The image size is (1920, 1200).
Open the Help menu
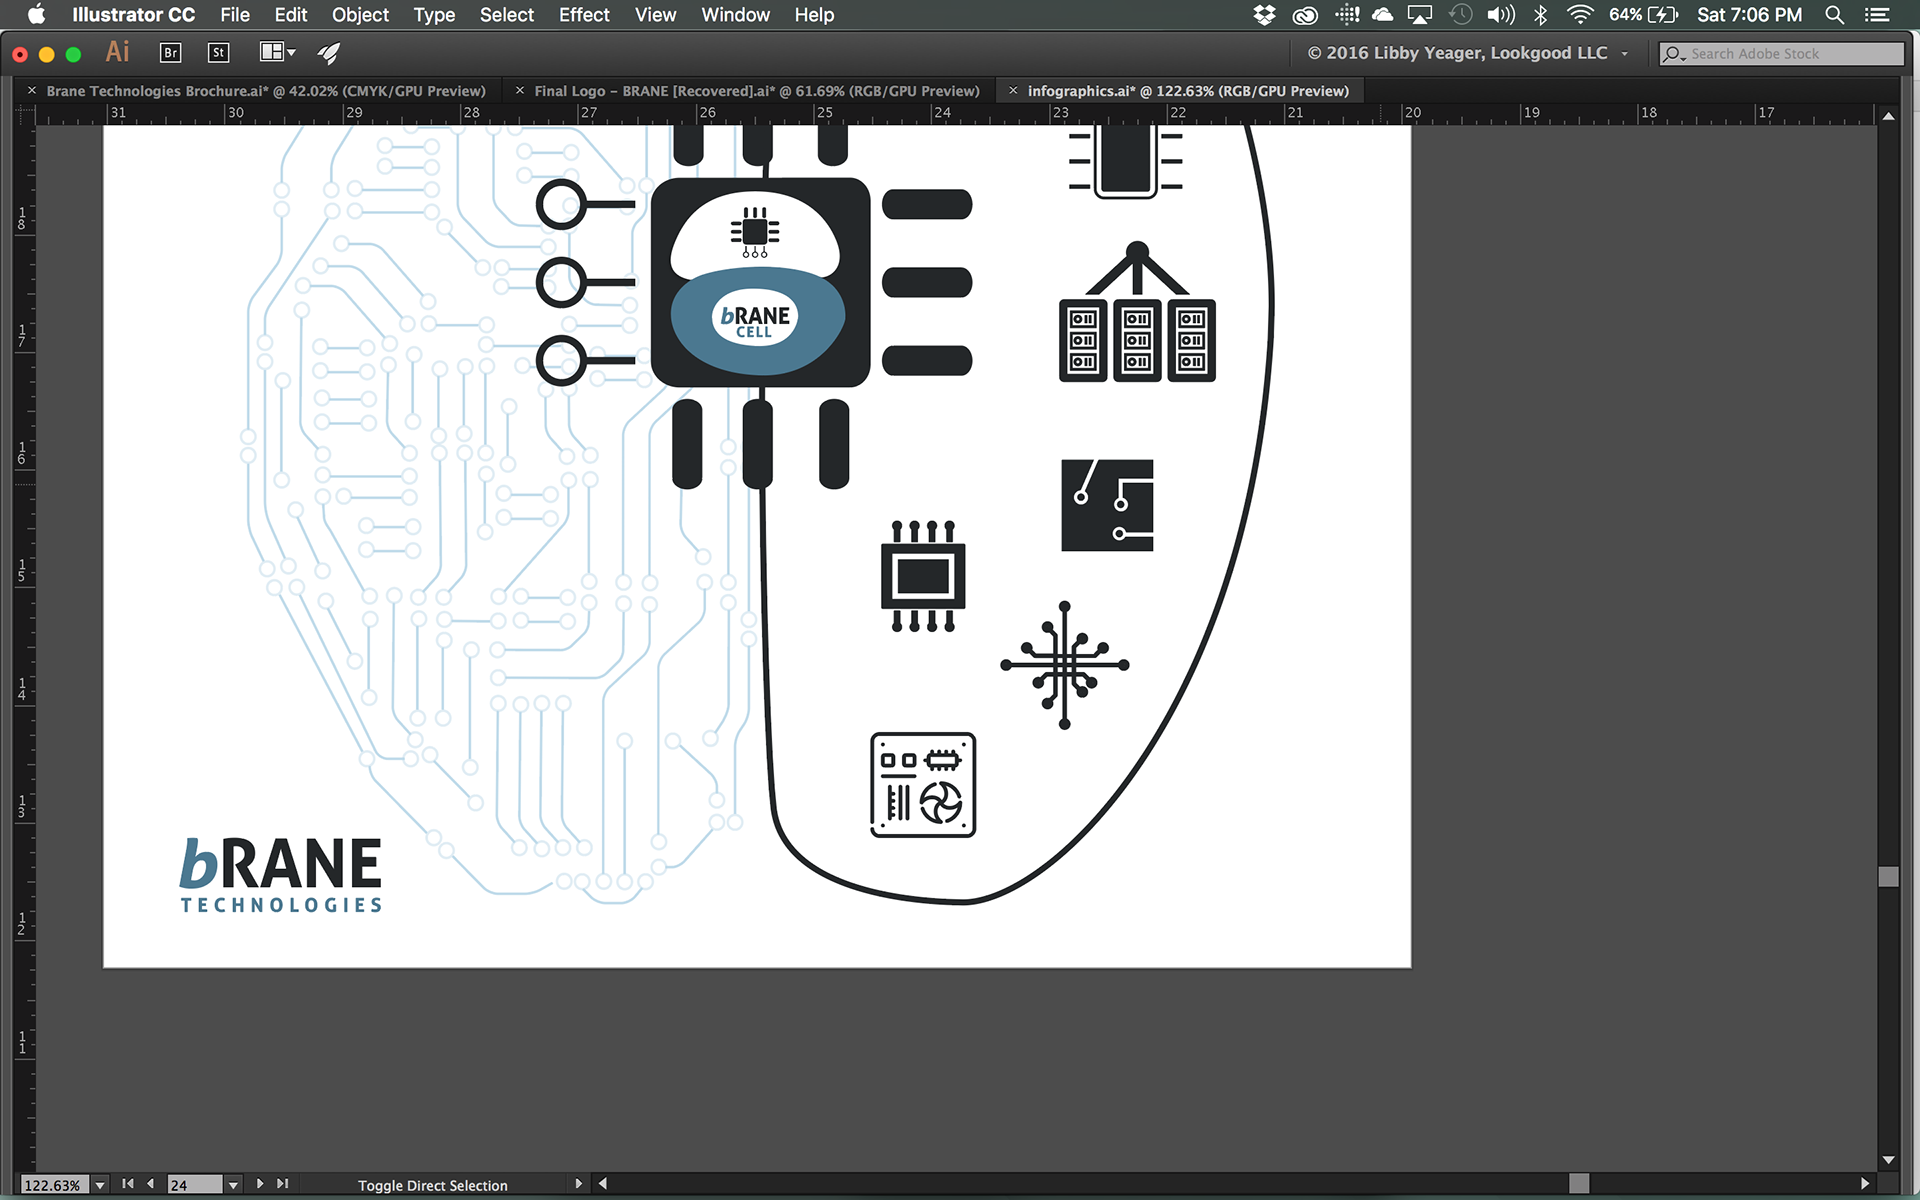click(x=814, y=14)
